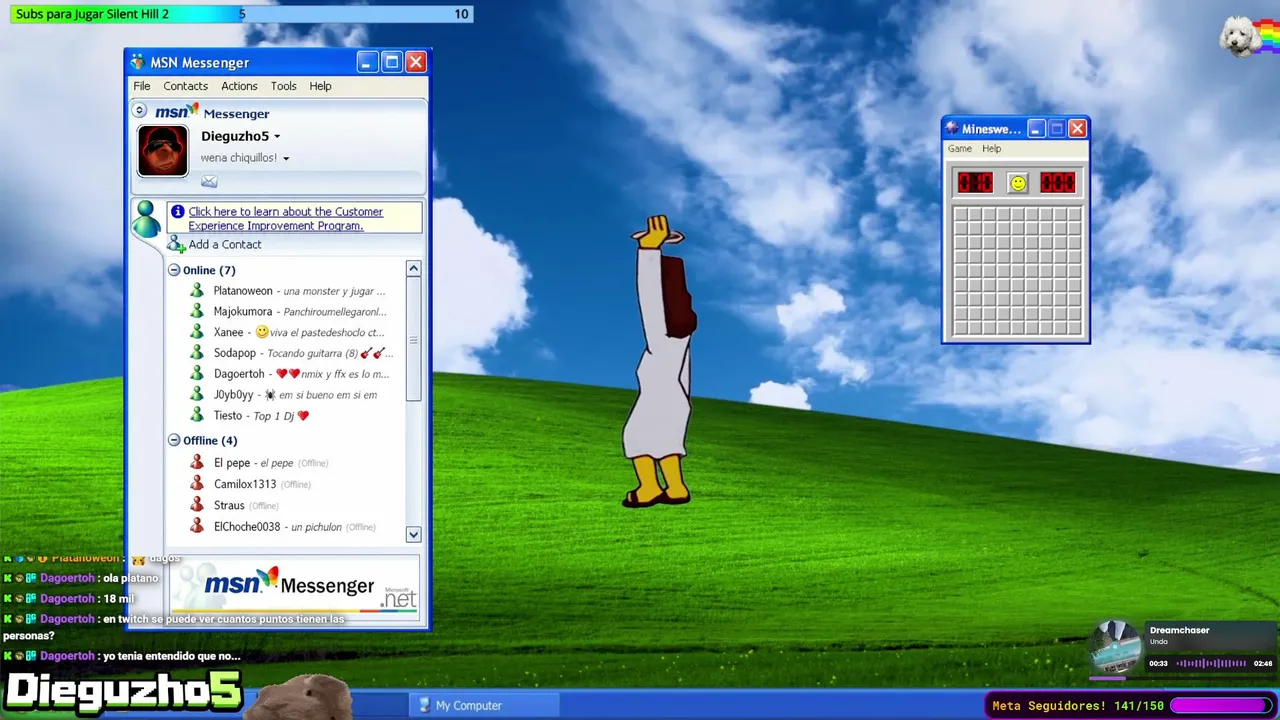Collapse the Offline (4) contact group
This screenshot has height=720, width=1280.
tap(174, 440)
